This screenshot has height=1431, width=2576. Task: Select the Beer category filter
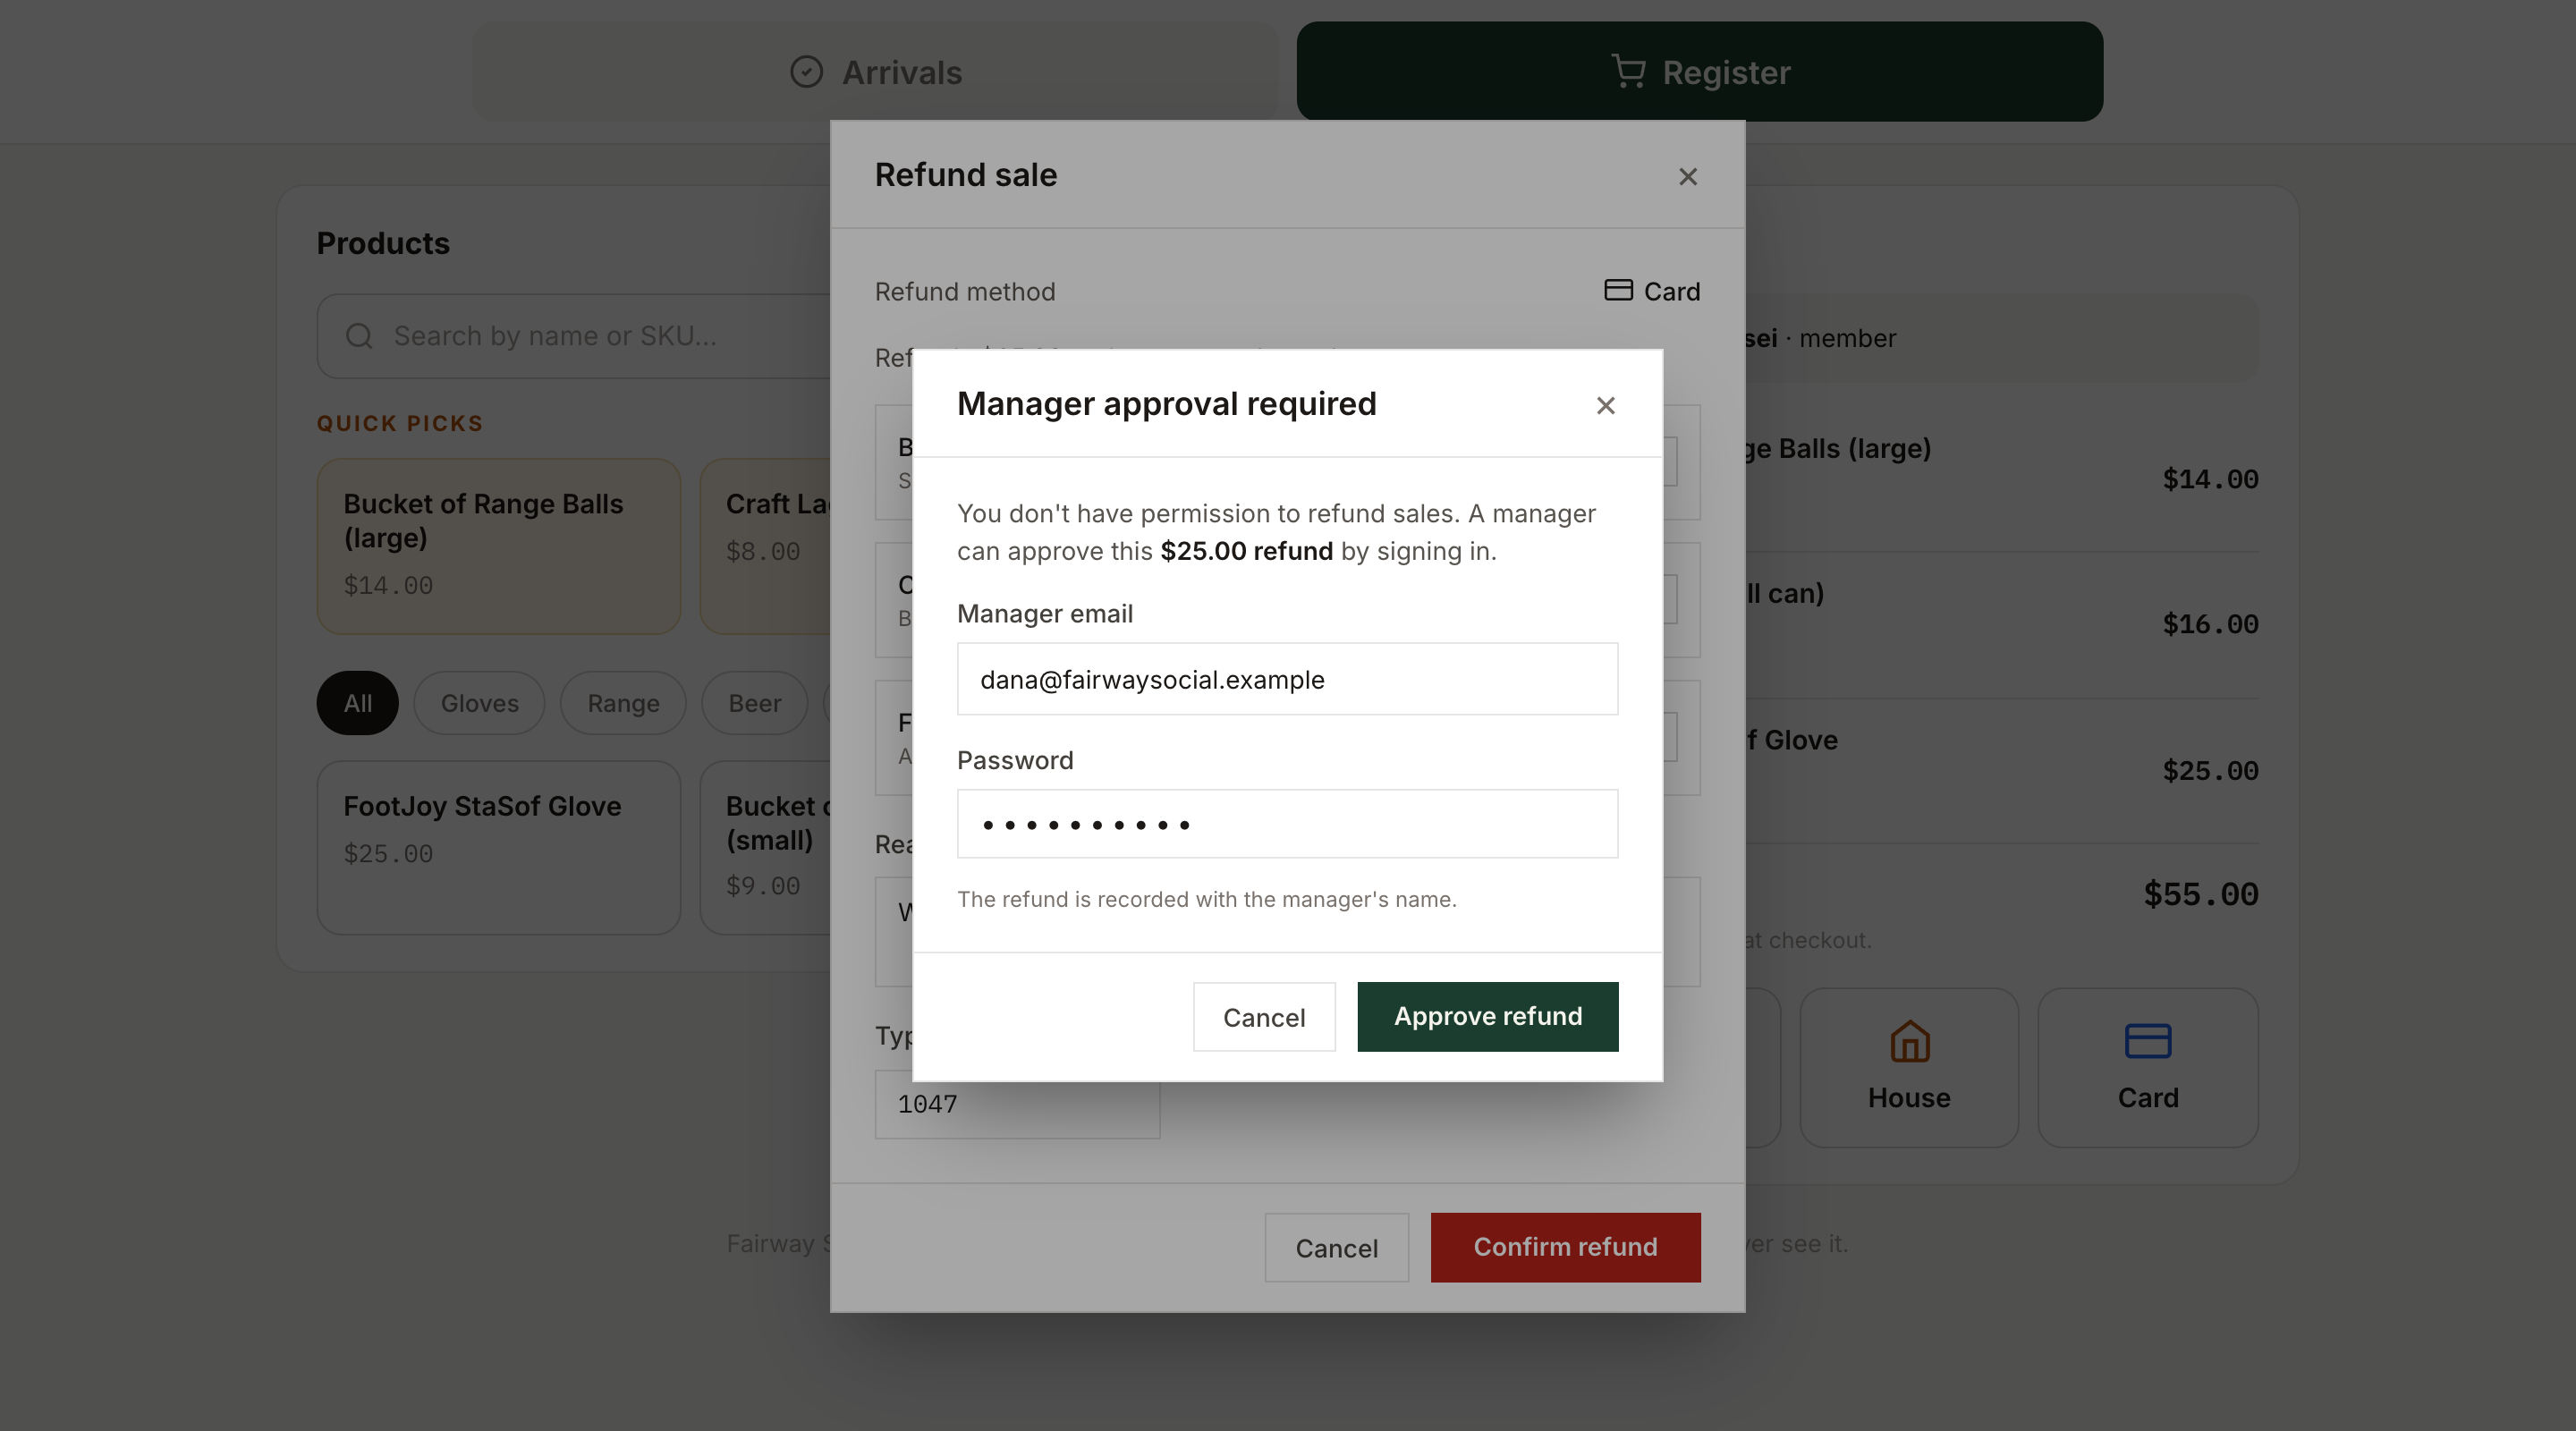click(754, 703)
